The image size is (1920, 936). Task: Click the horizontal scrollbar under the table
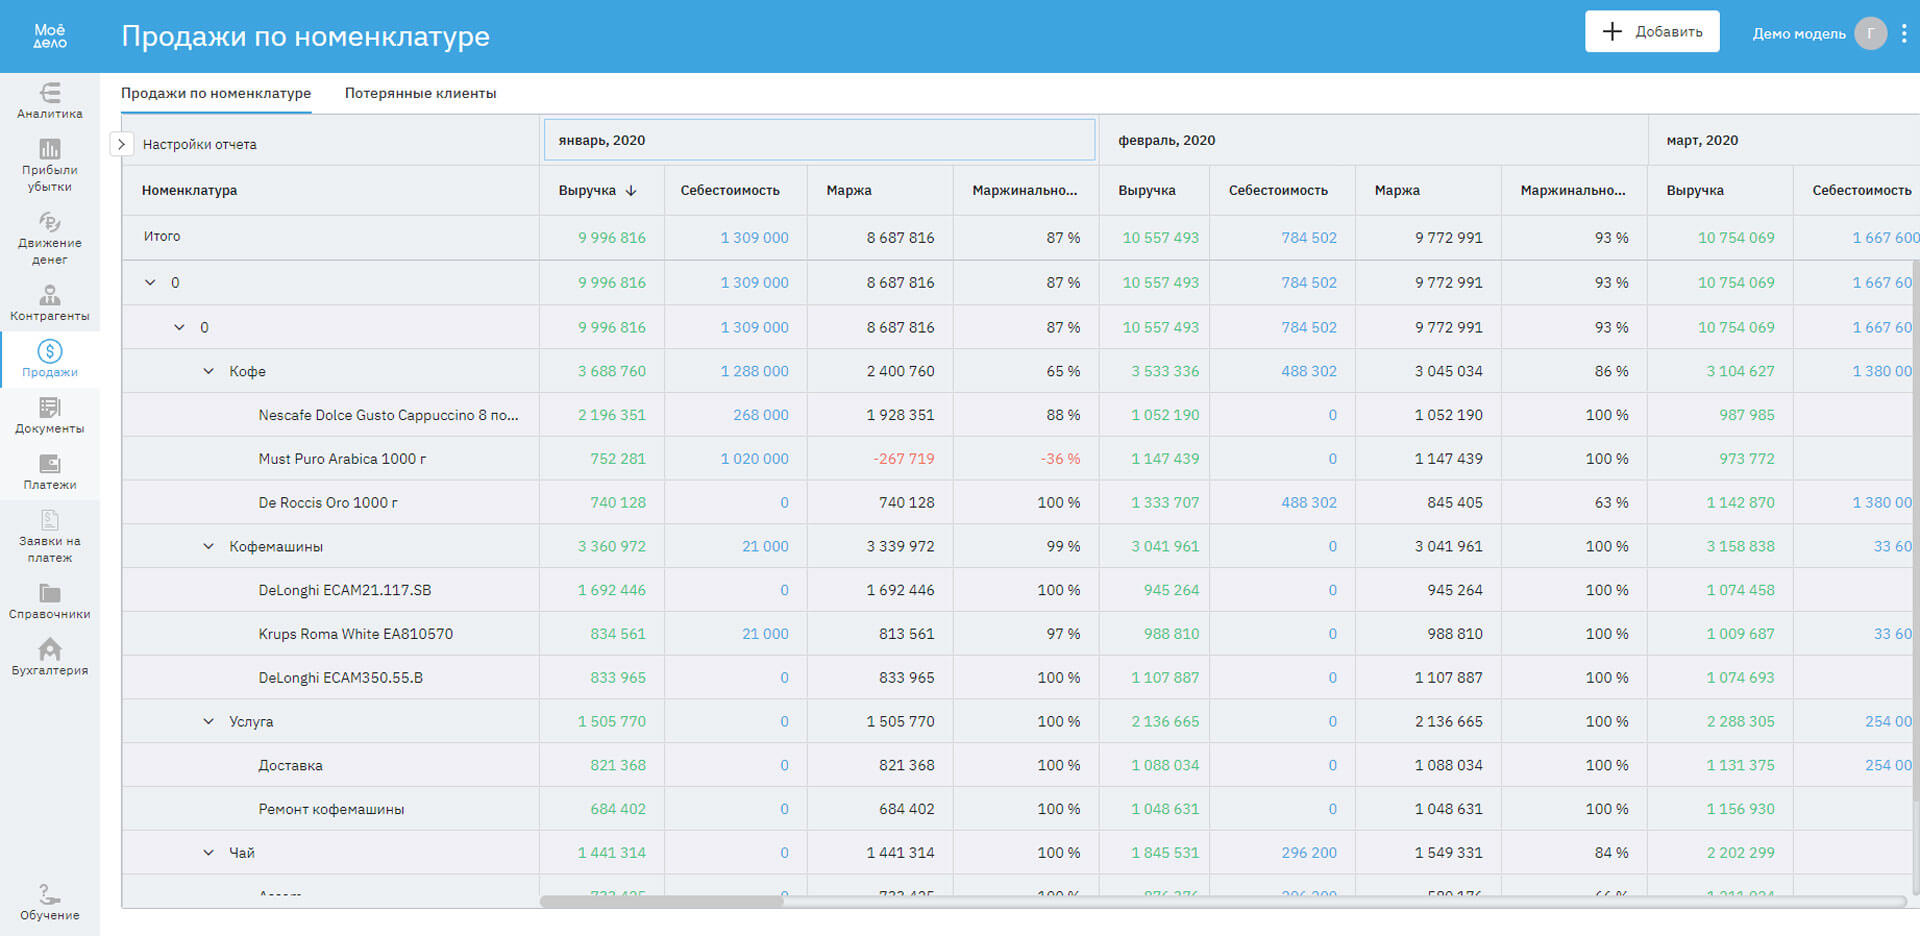click(661, 902)
